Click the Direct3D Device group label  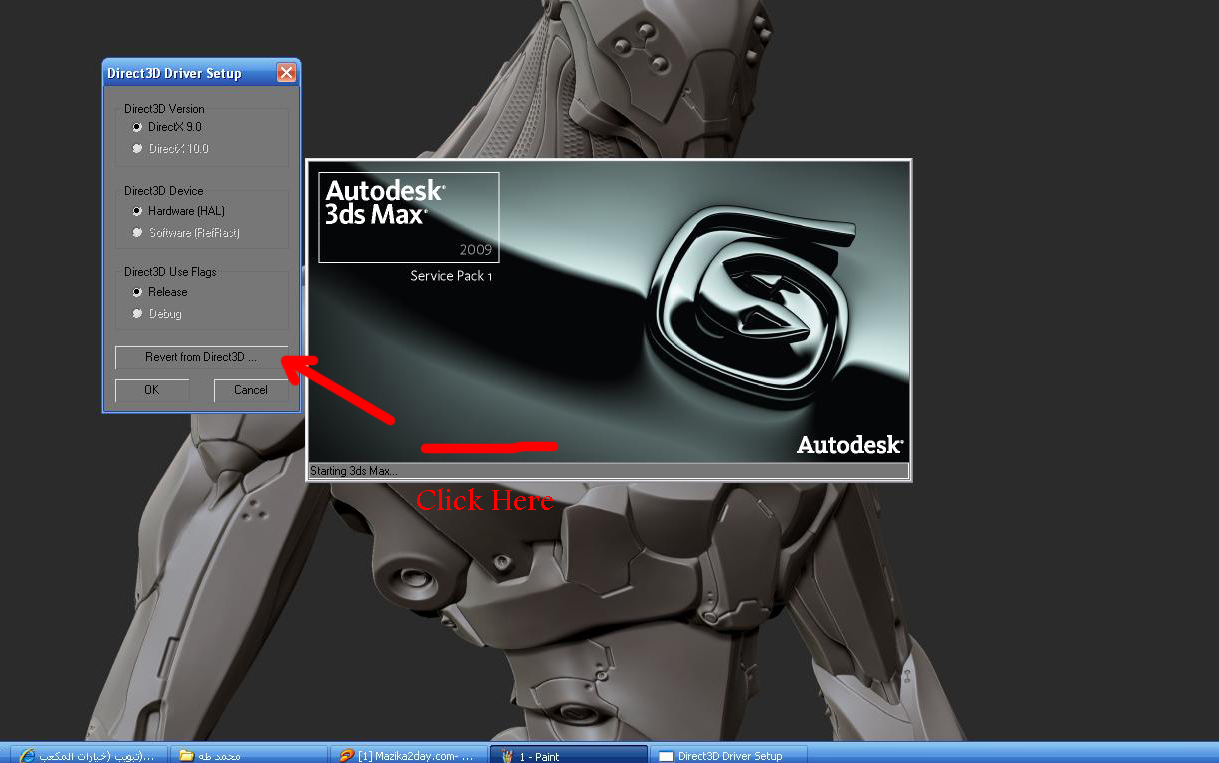163,191
